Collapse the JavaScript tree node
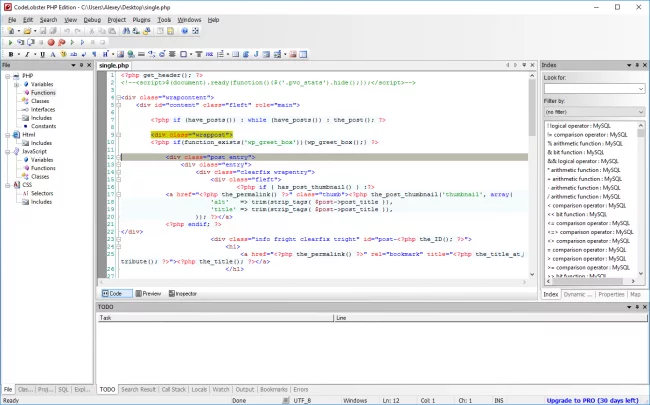 (7, 152)
